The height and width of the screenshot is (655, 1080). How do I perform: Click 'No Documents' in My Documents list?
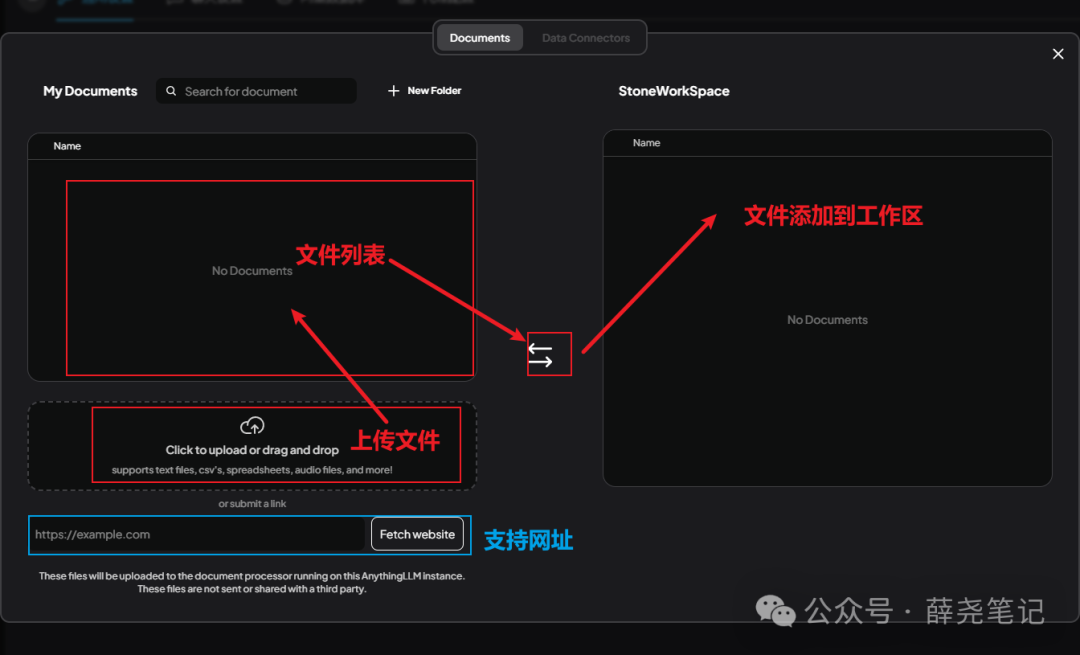pyautogui.click(x=252, y=271)
